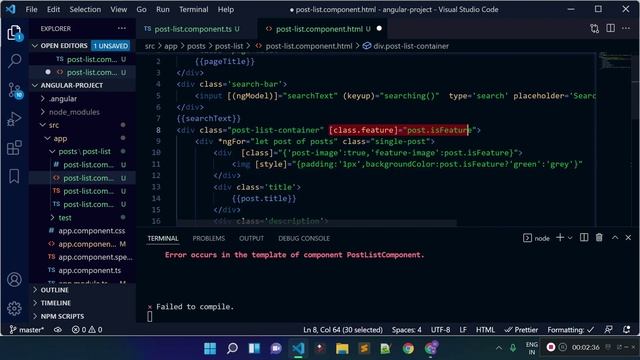This screenshot has height=360, width=640.
Task: Open Windows taskbar search
Action: [232, 348]
